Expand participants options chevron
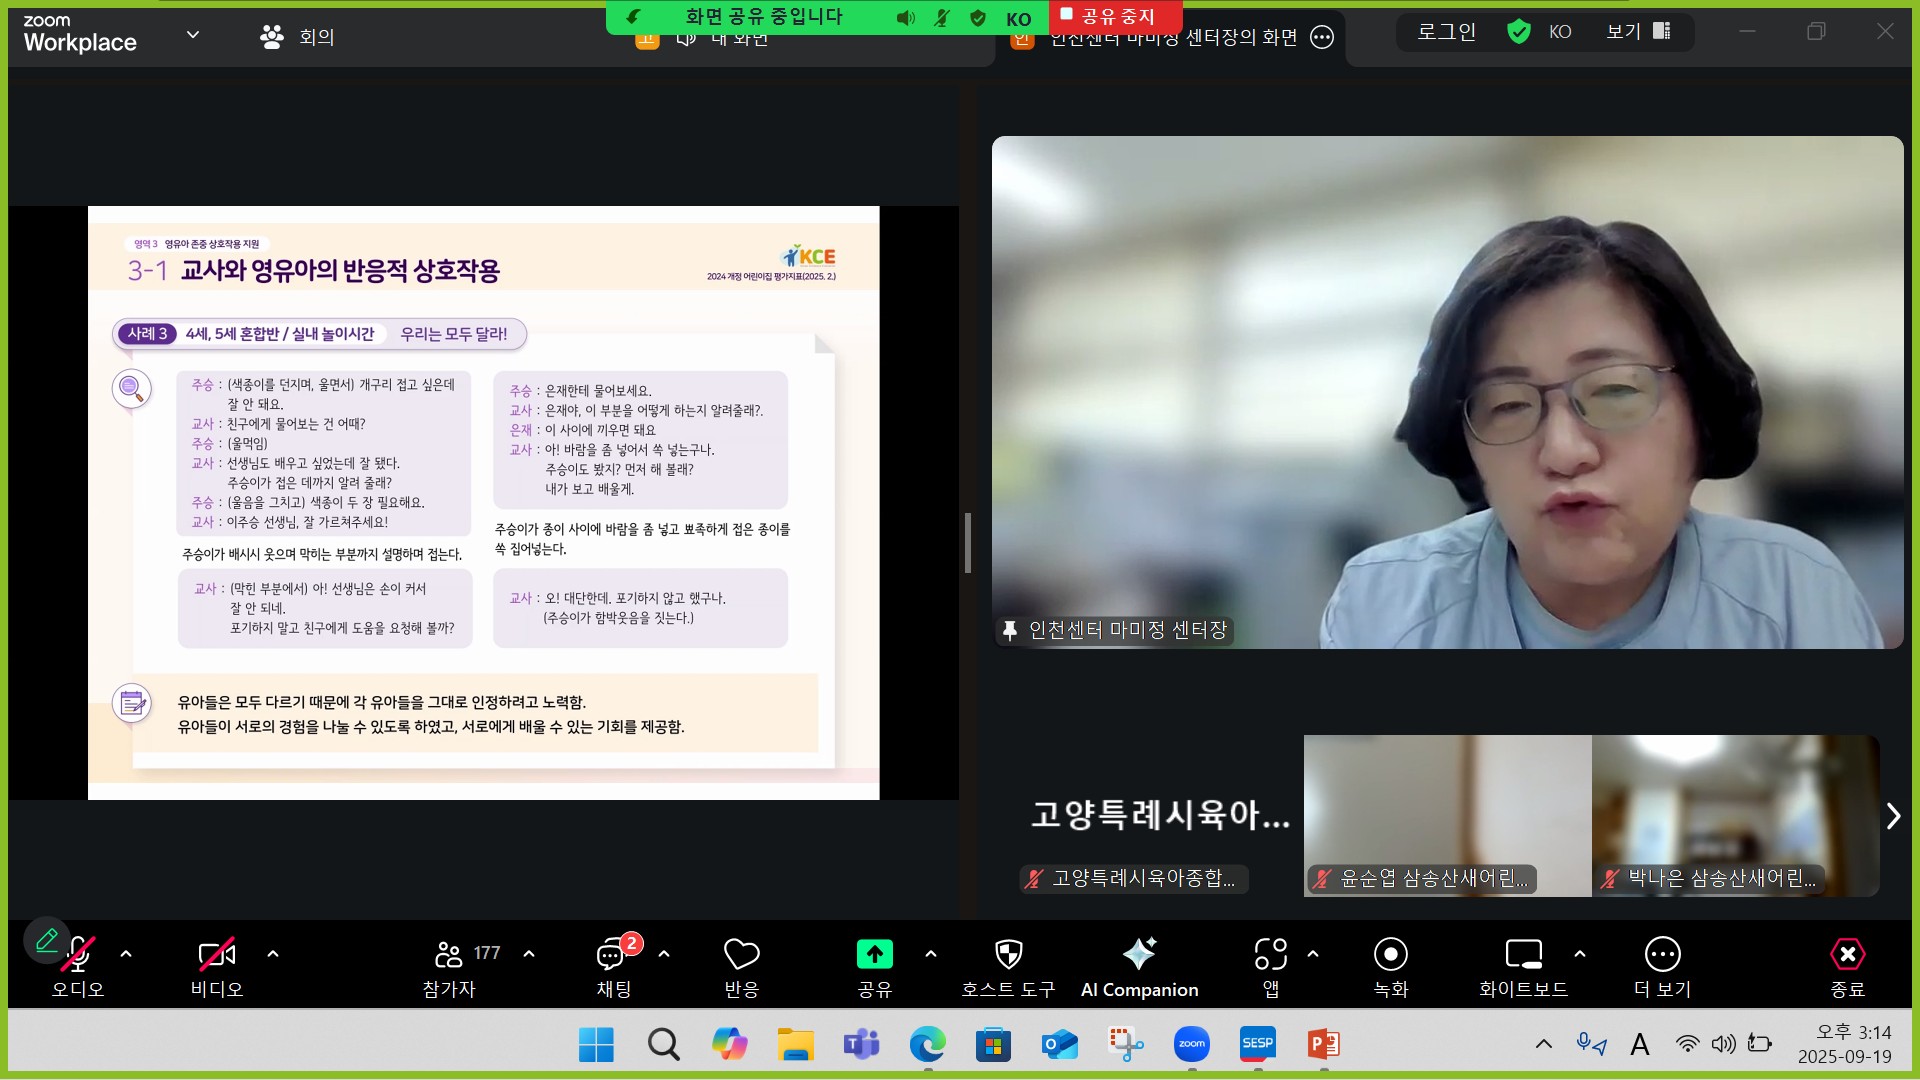1920x1080 pixels. point(529,954)
